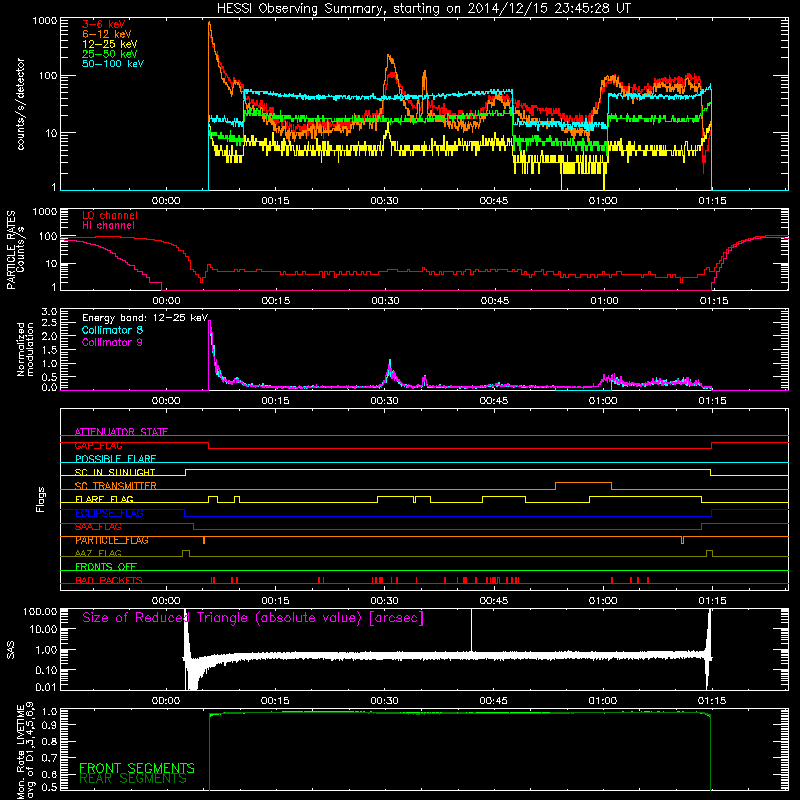800x800 pixels.
Task: Click the PARTICLE_FLAG label
Action: [x=112, y=540]
